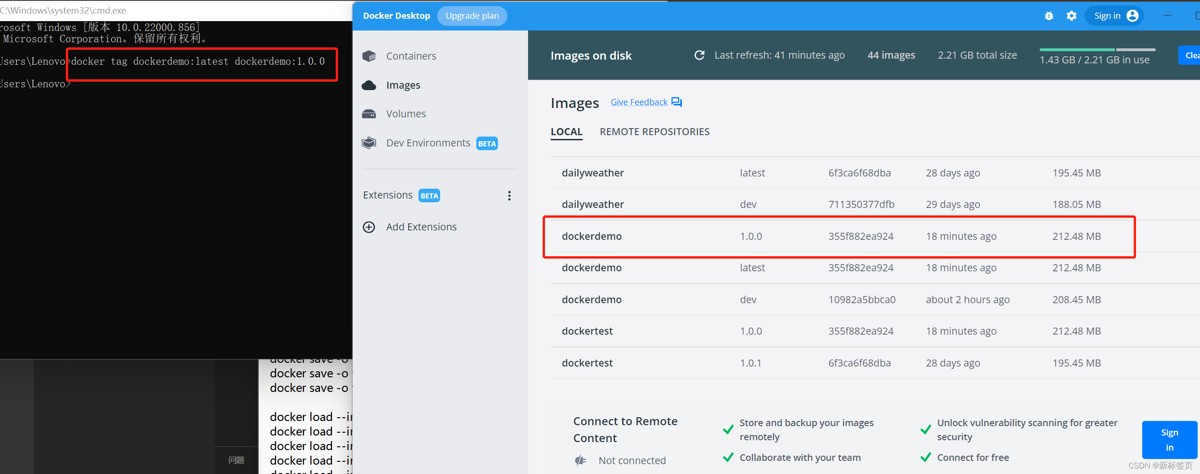
Task: Click the Upgrade plan button
Action: pyautogui.click(x=472, y=16)
